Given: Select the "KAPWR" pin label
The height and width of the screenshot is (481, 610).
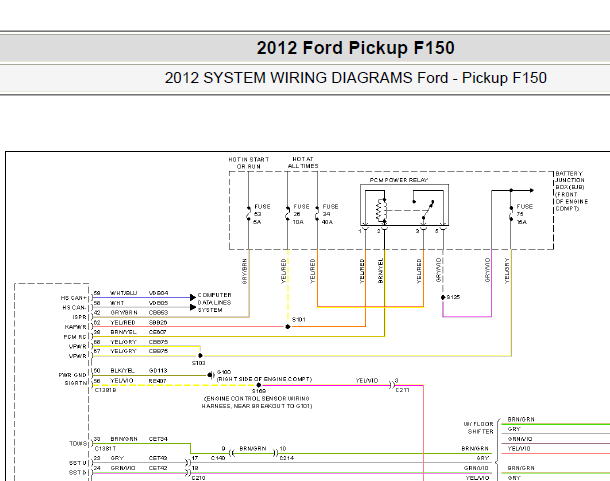Looking at the screenshot, I should click(x=75, y=327).
